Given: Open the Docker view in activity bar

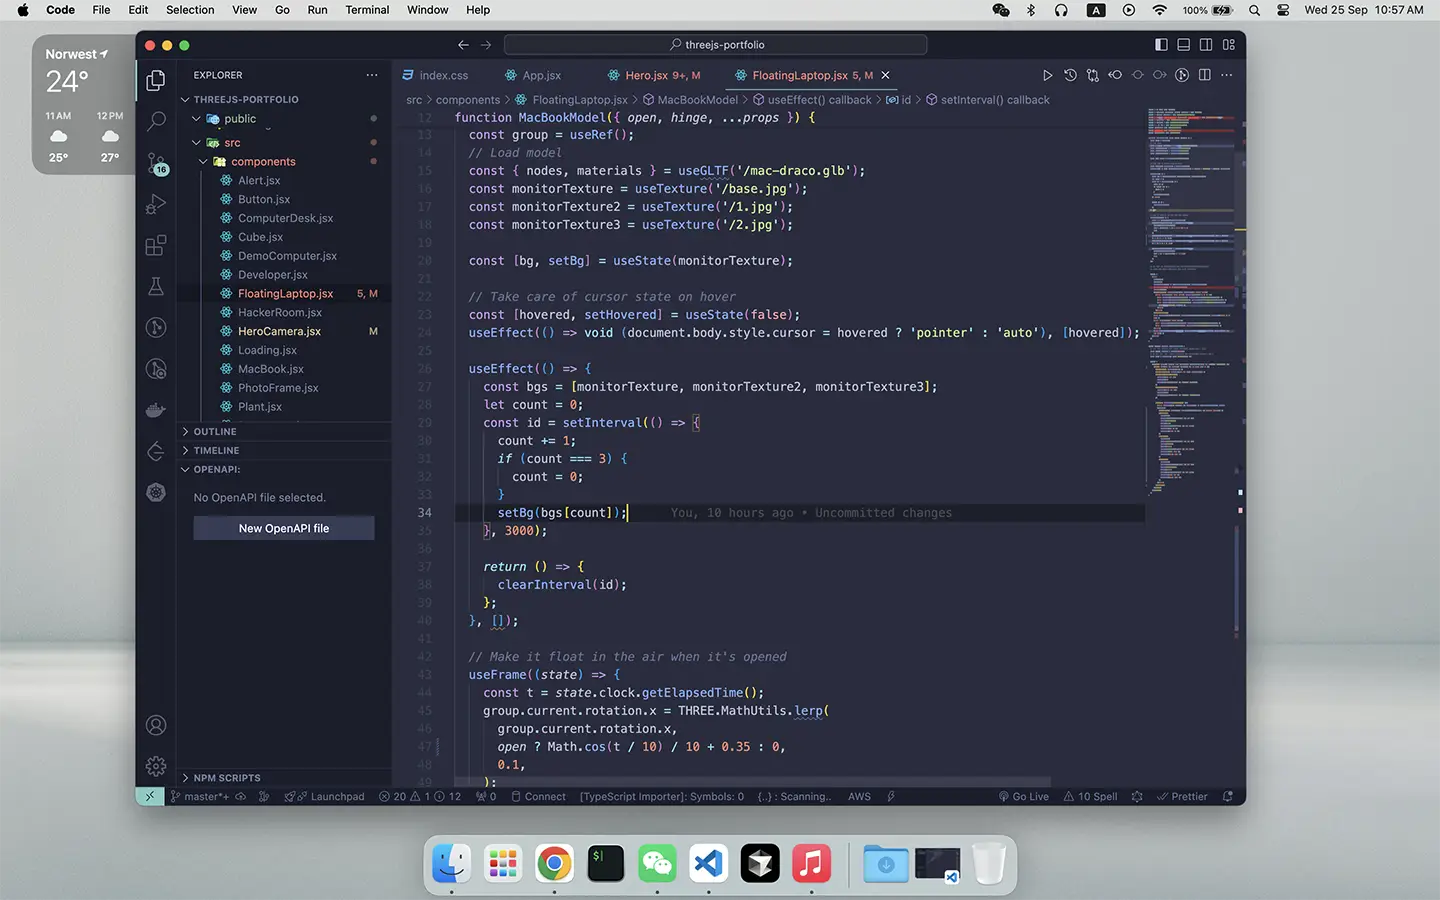Looking at the screenshot, I should pos(156,410).
